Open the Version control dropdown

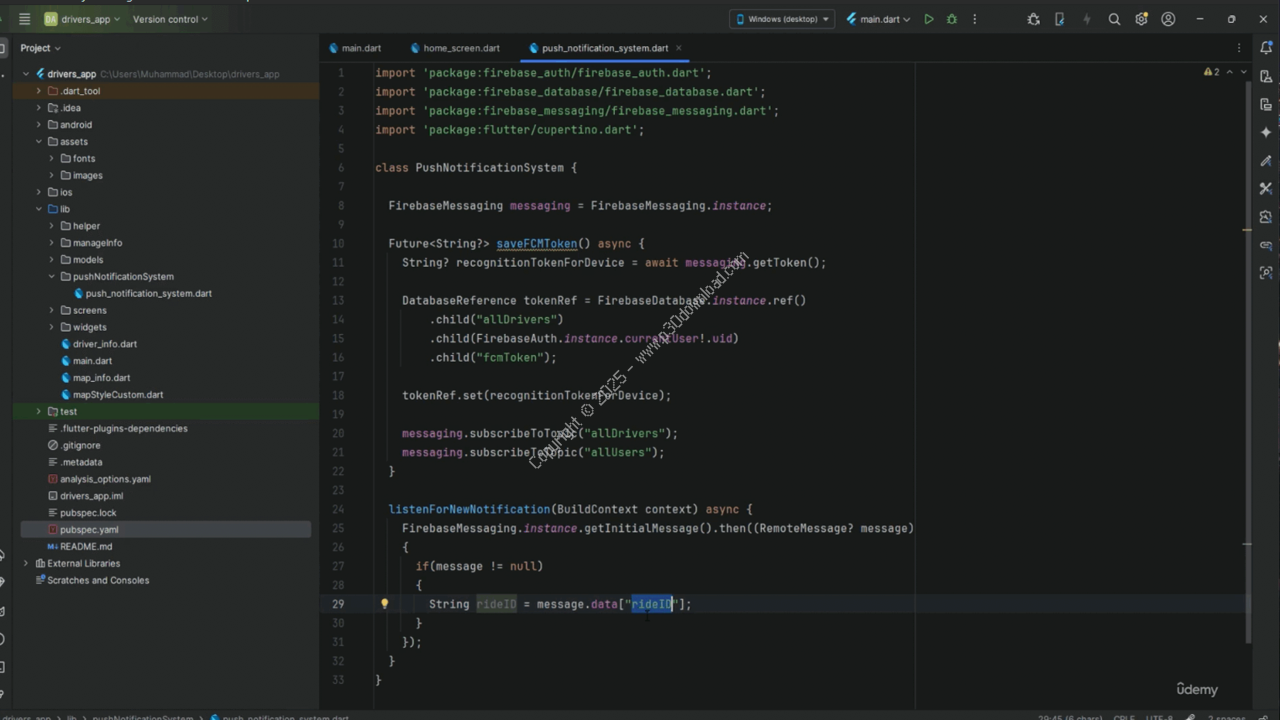pyautogui.click(x=170, y=19)
